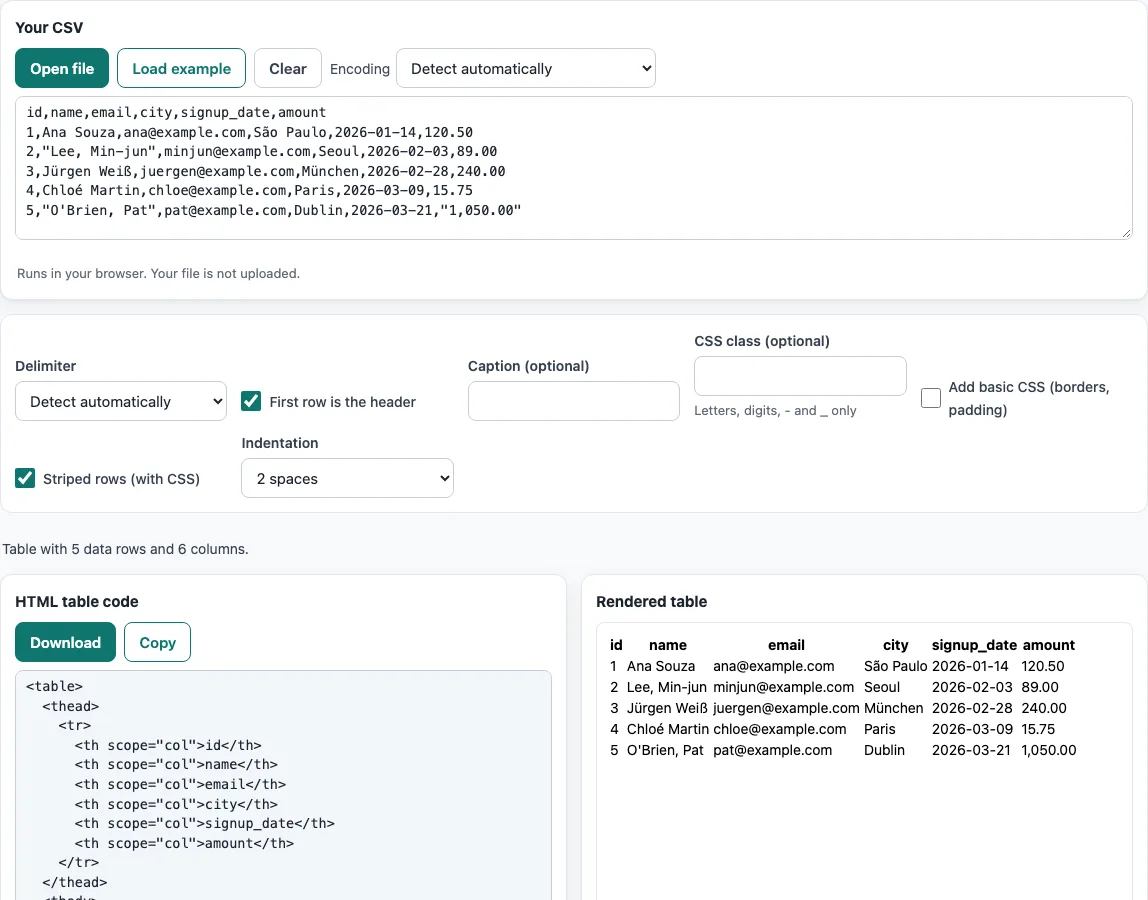Screen dimensions: 1148x900
Task: Click the 'HTML table code' heading
Action: pyautogui.click(x=77, y=601)
